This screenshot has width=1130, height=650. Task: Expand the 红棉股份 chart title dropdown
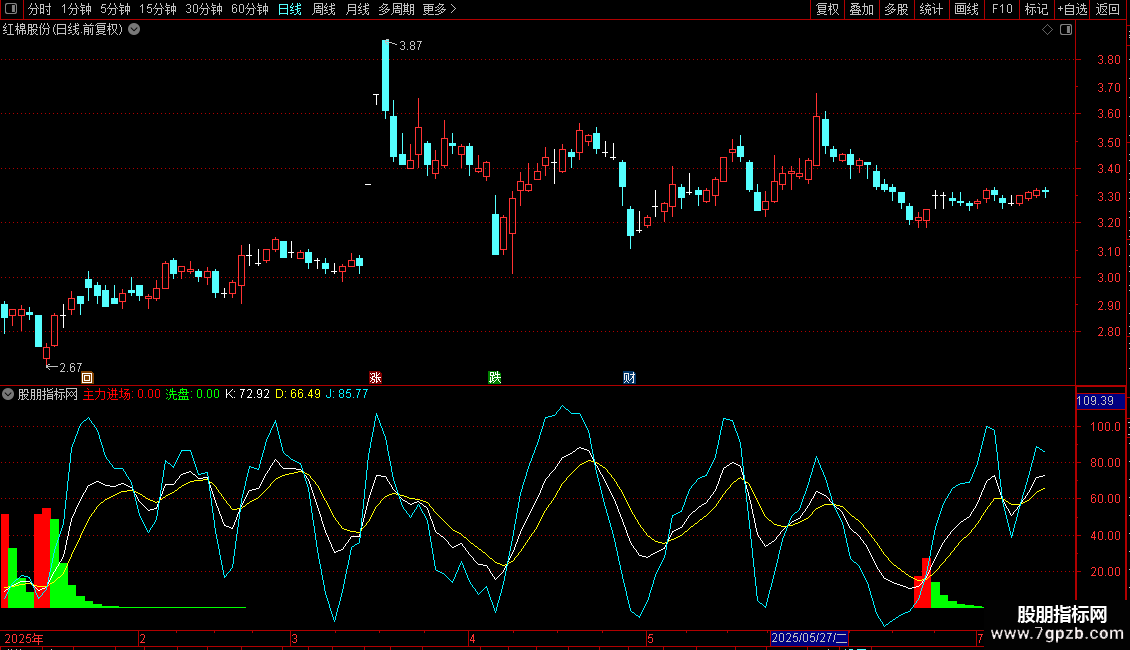[x=134, y=30]
